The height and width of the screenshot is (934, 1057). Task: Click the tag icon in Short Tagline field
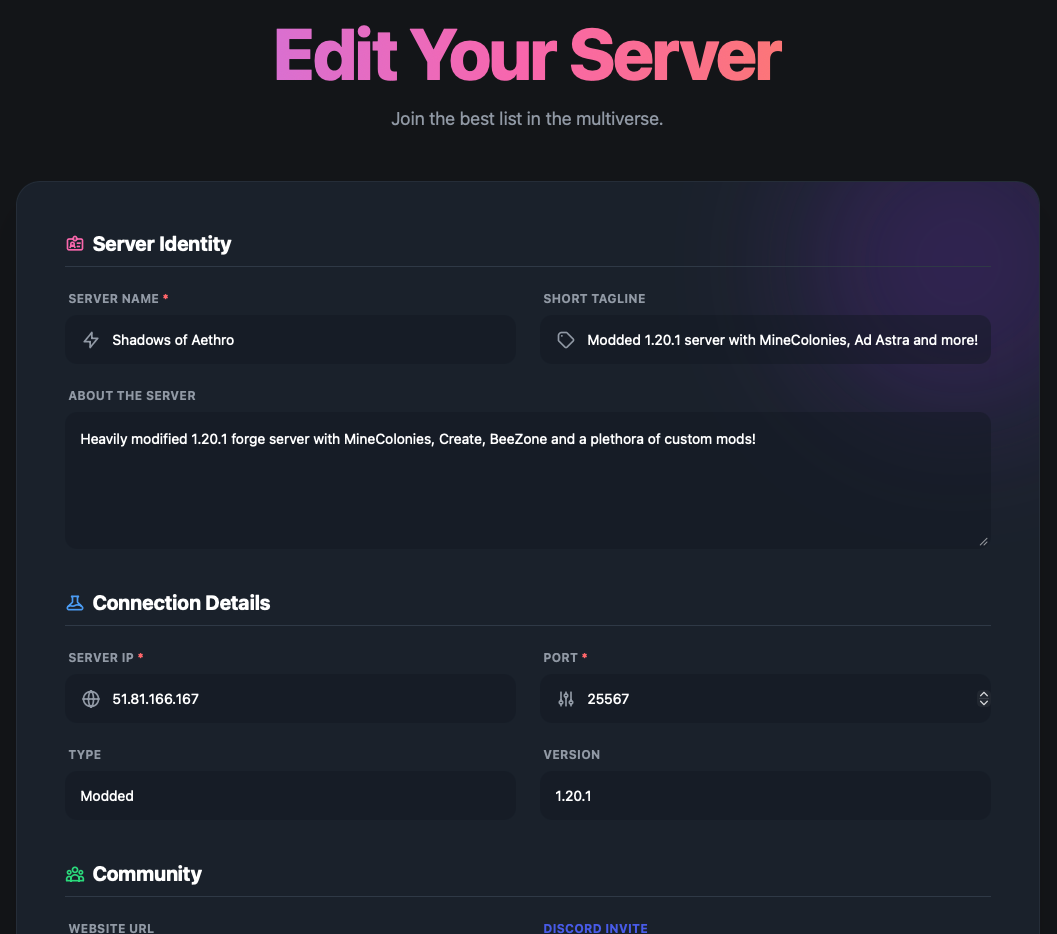click(x=566, y=340)
